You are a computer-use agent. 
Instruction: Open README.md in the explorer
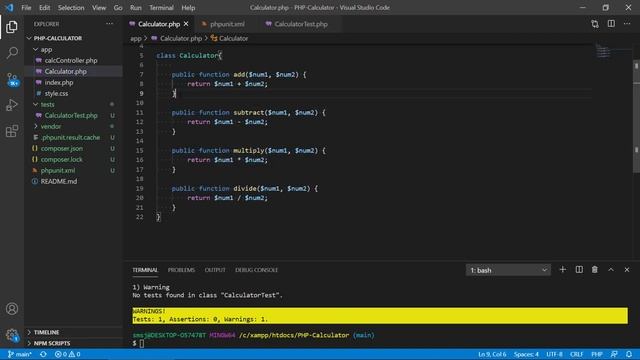pyautogui.click(x=59, y=182)
